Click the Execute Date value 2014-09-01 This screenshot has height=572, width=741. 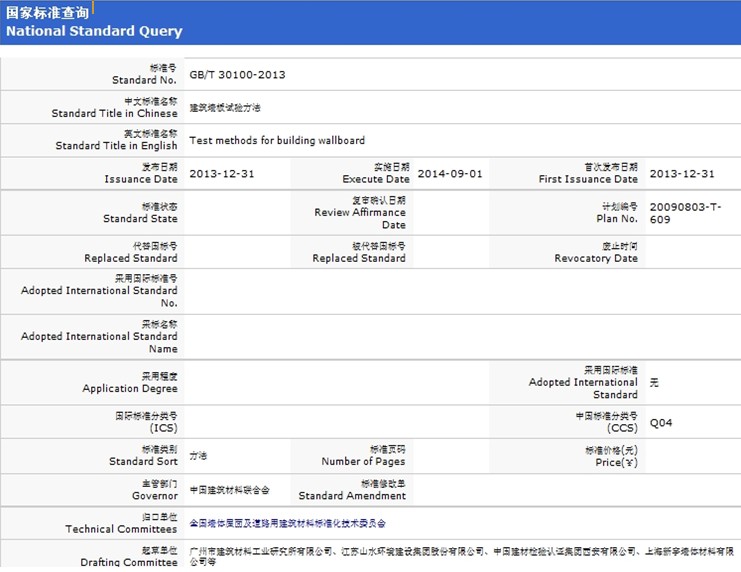coord(450,174)
